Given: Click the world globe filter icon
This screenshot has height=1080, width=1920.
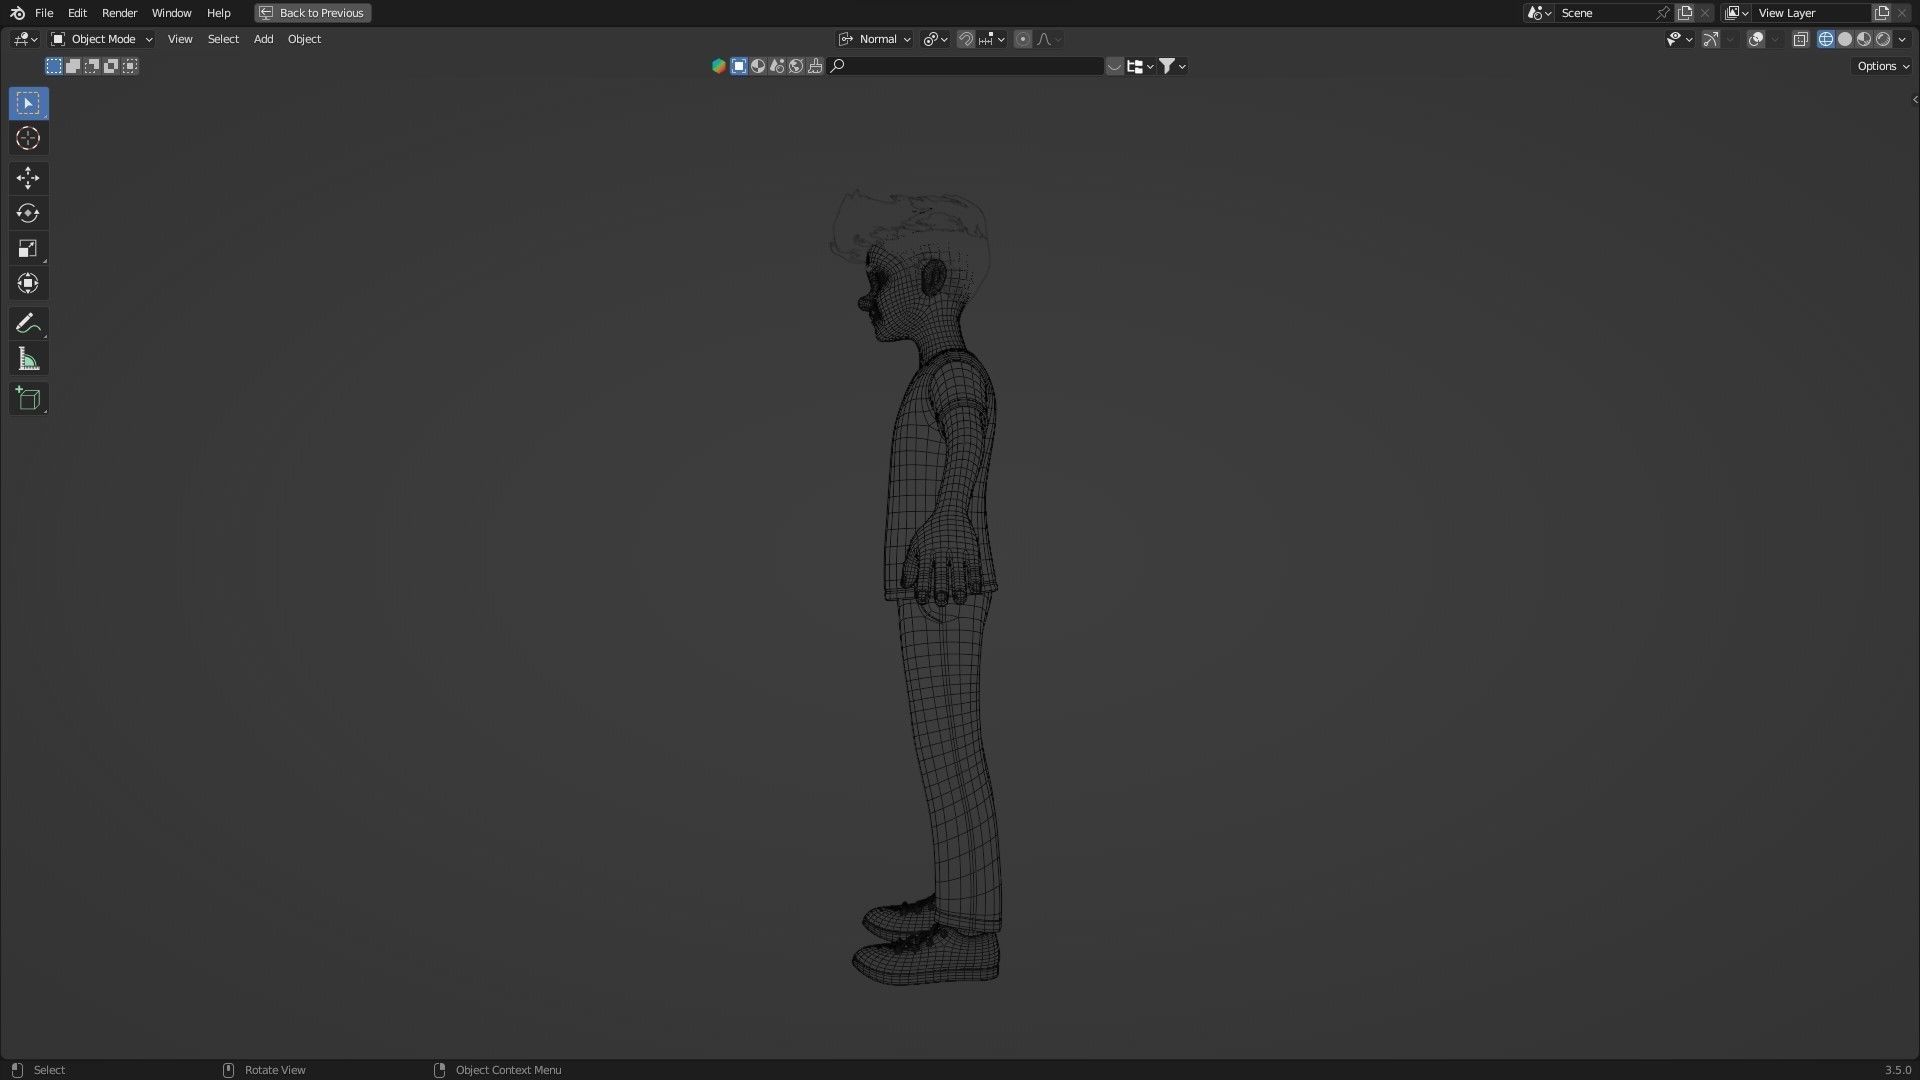Looking at the screenshot, I should click(x=796, y=66).
